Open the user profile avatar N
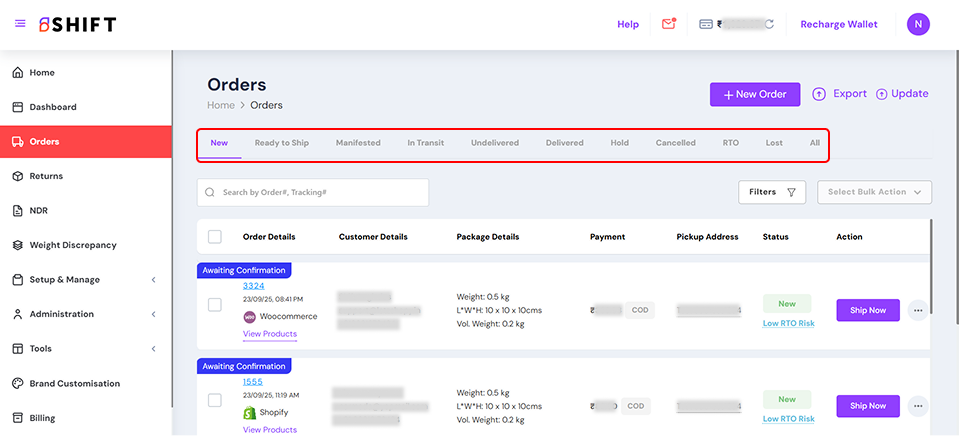This screenshot has height=436, width=959. point(918,24)
